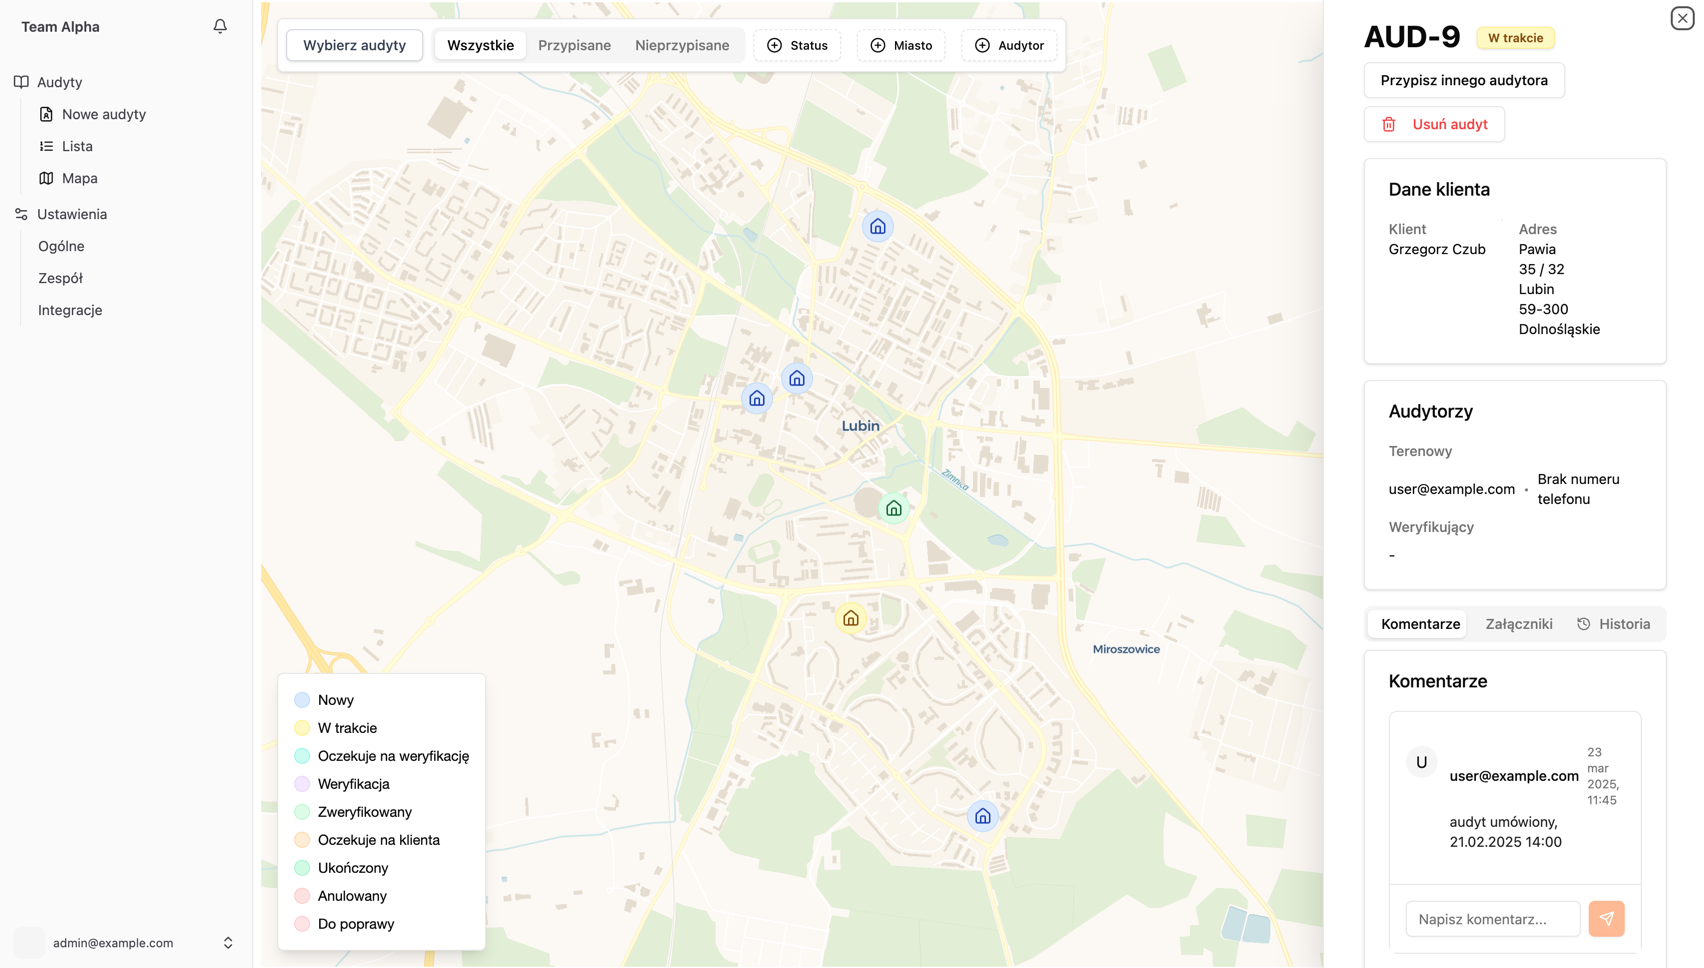Click the 'Usuń audyt' button
This screenshot has width=1704, height=968.
(x=1434, y=124)
